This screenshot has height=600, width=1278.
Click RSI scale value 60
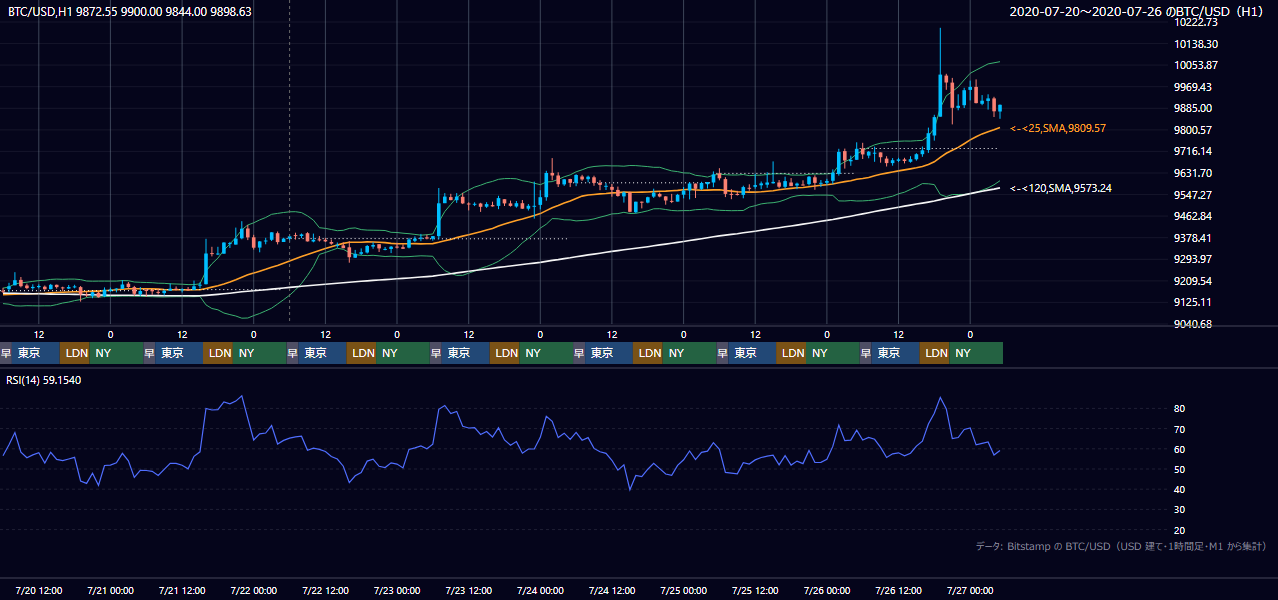pyautogui.click(x=1180, y=449)
